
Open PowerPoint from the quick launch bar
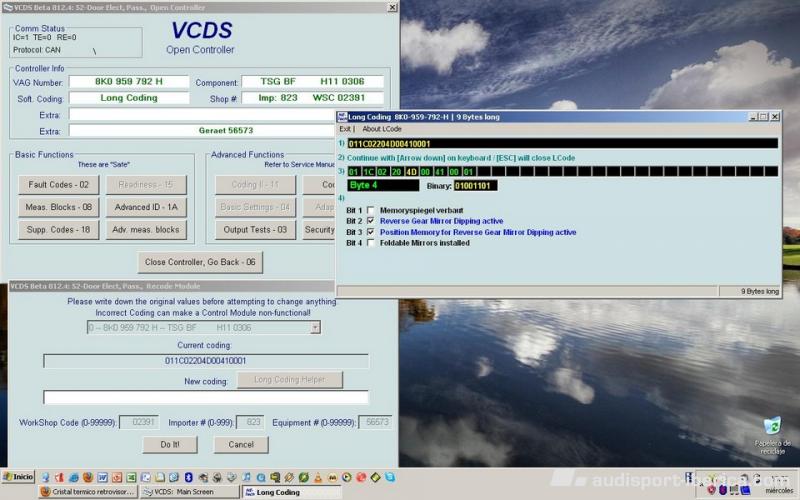[x=117, y=478]
